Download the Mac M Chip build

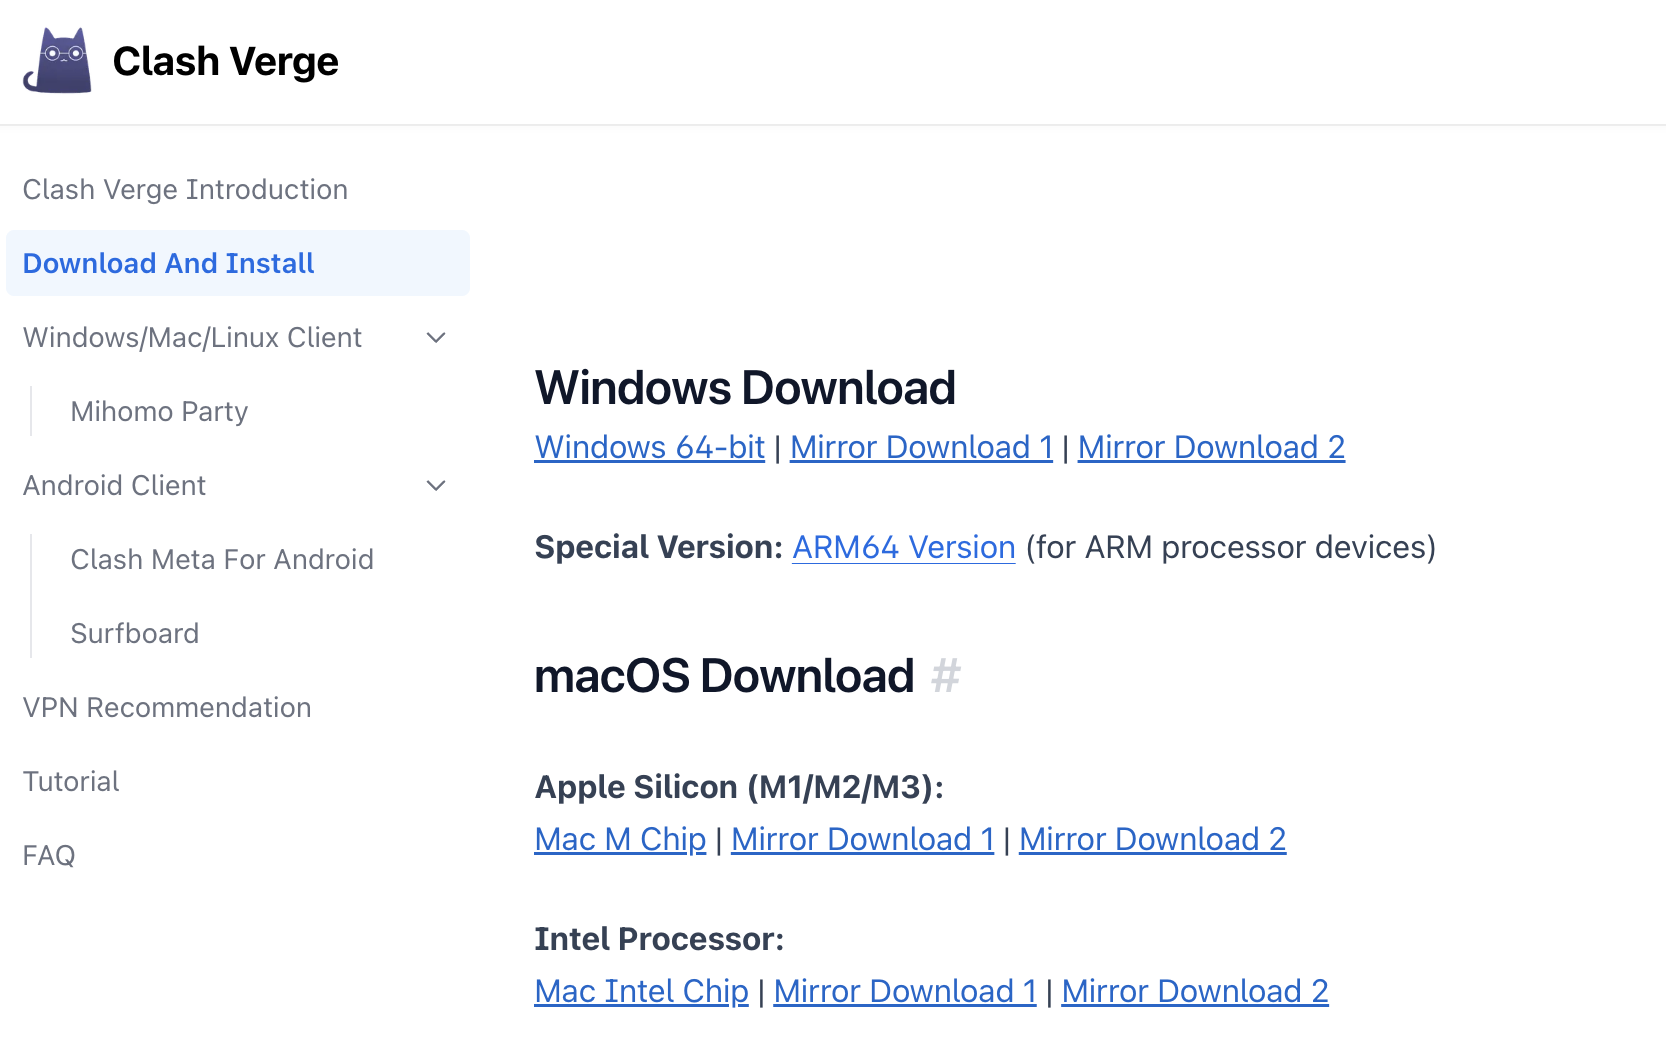point(620,840)
